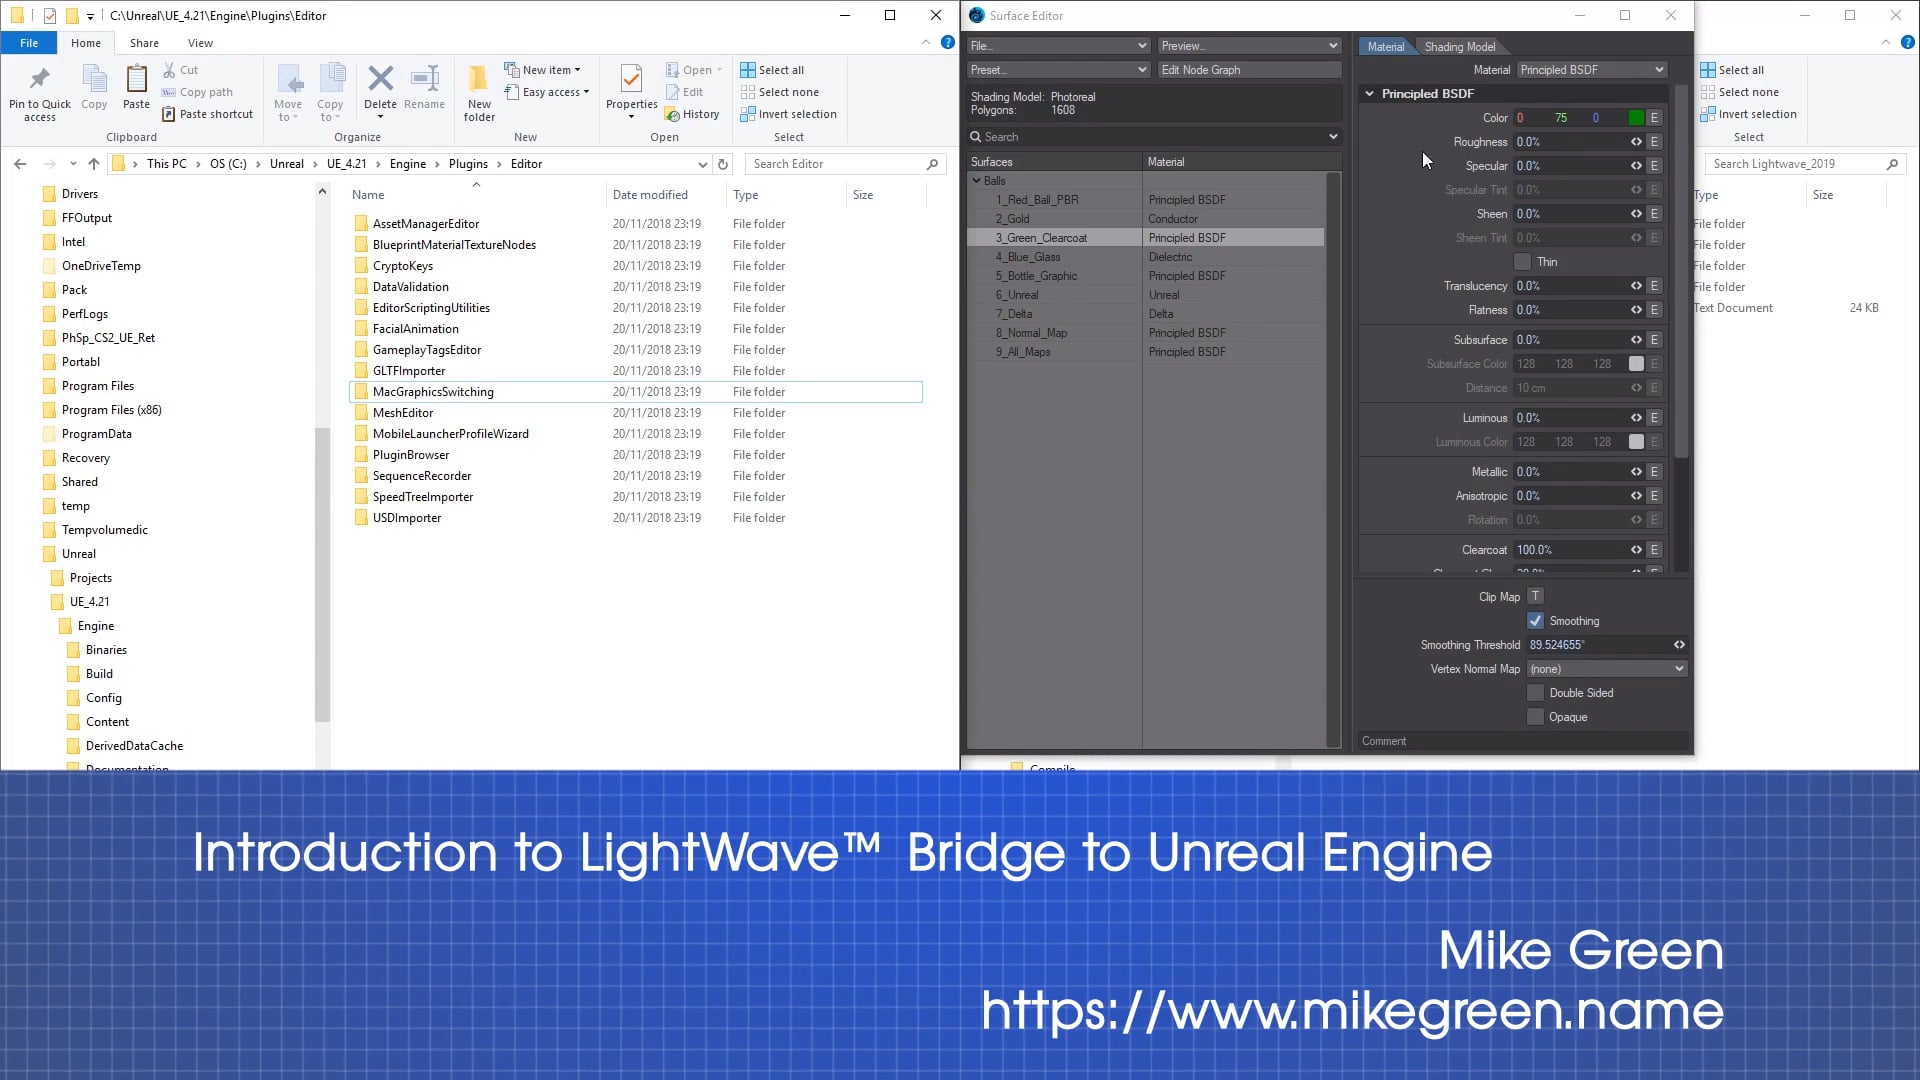This screenshot has width=1920, height=1080.
Task: Enable the Opaque checkbox
Action: coord(1535,717)
